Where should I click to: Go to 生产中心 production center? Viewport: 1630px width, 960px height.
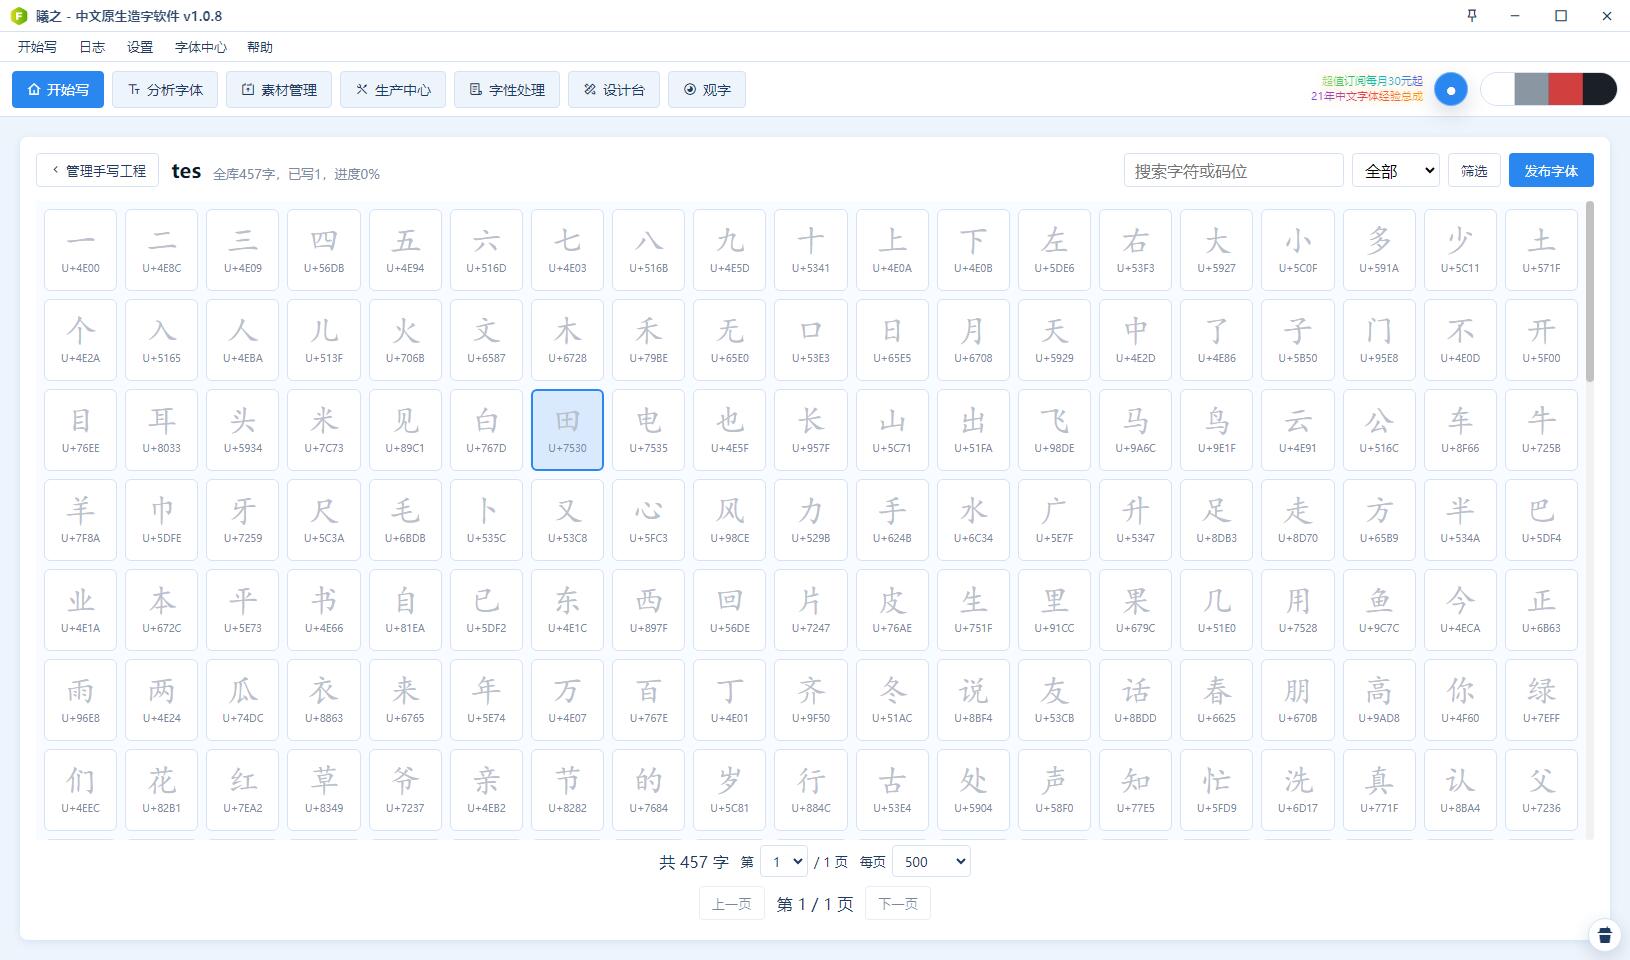point(393,90)
